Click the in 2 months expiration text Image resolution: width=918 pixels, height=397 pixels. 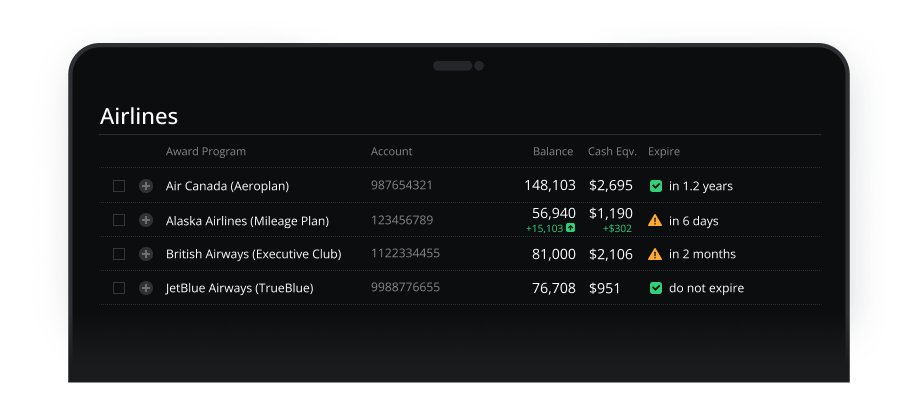(702, 254)
